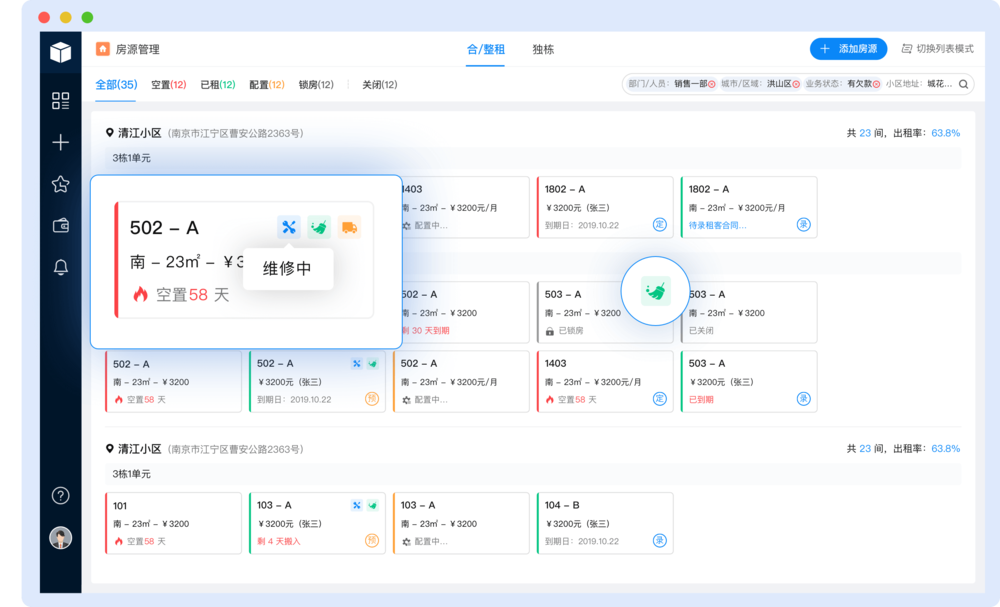
Task: Remove the 有欠款 filter chip
Action: coord(876,84)
